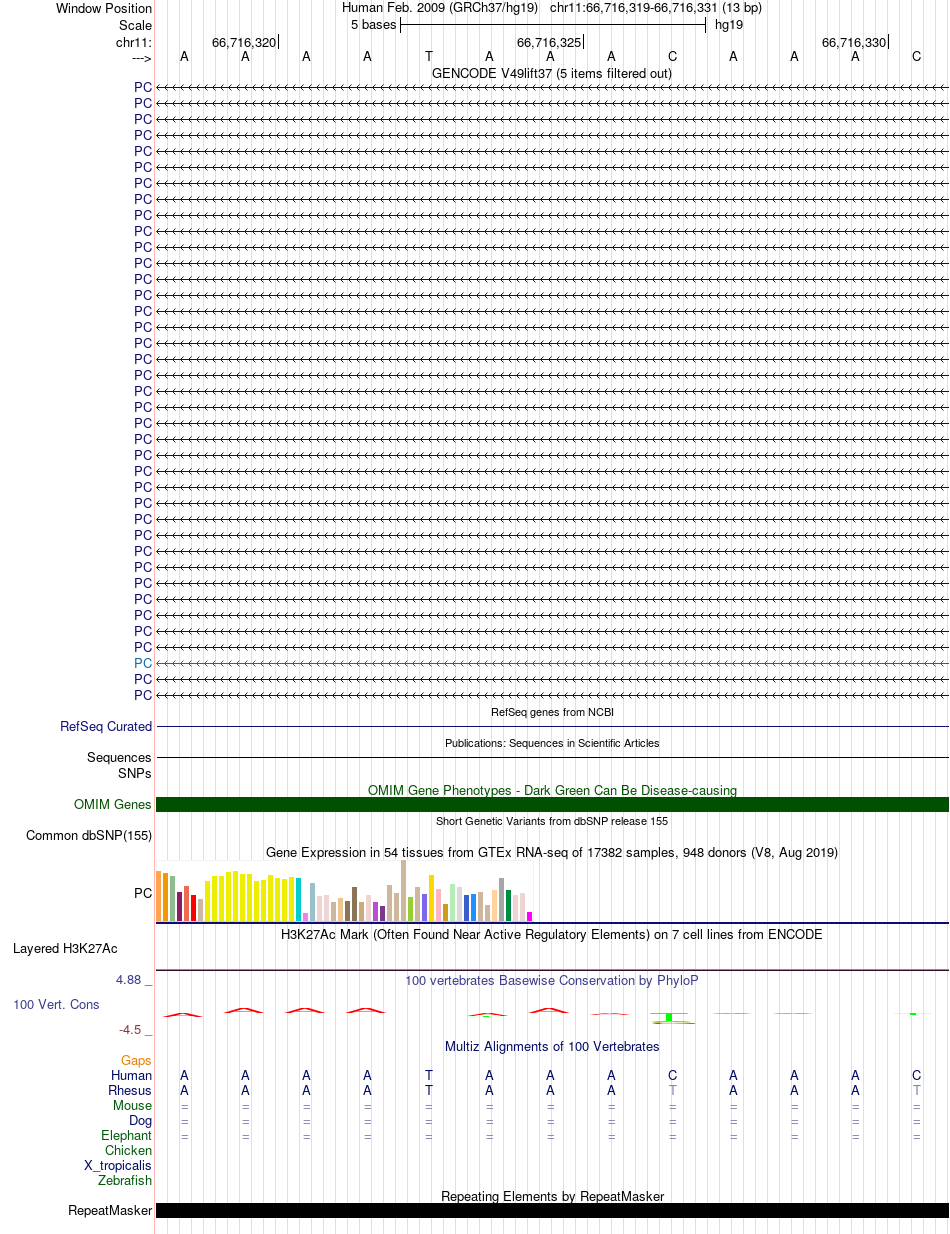Image resolution: width=950 pixels, height=1234 pixels.
Task: Open the GENCODE V49lift37 track title
Action: click(552, 73)
